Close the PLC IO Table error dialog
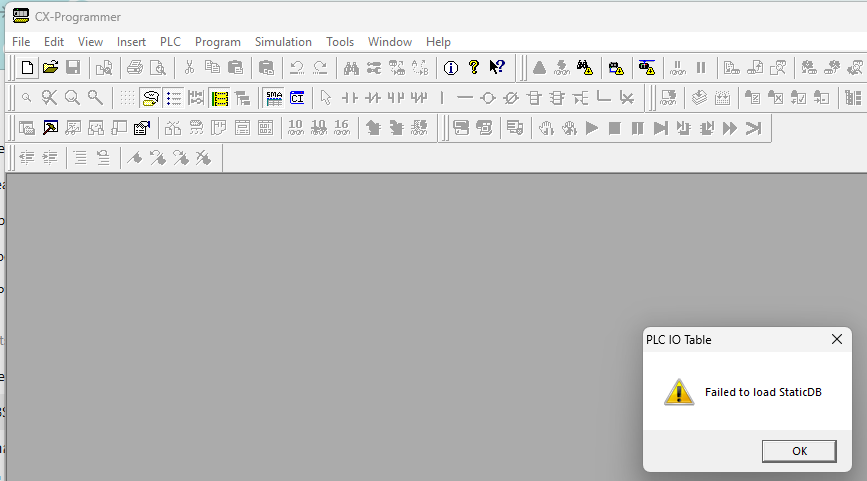This screenshot has width=867, height=481. [798, 451]
